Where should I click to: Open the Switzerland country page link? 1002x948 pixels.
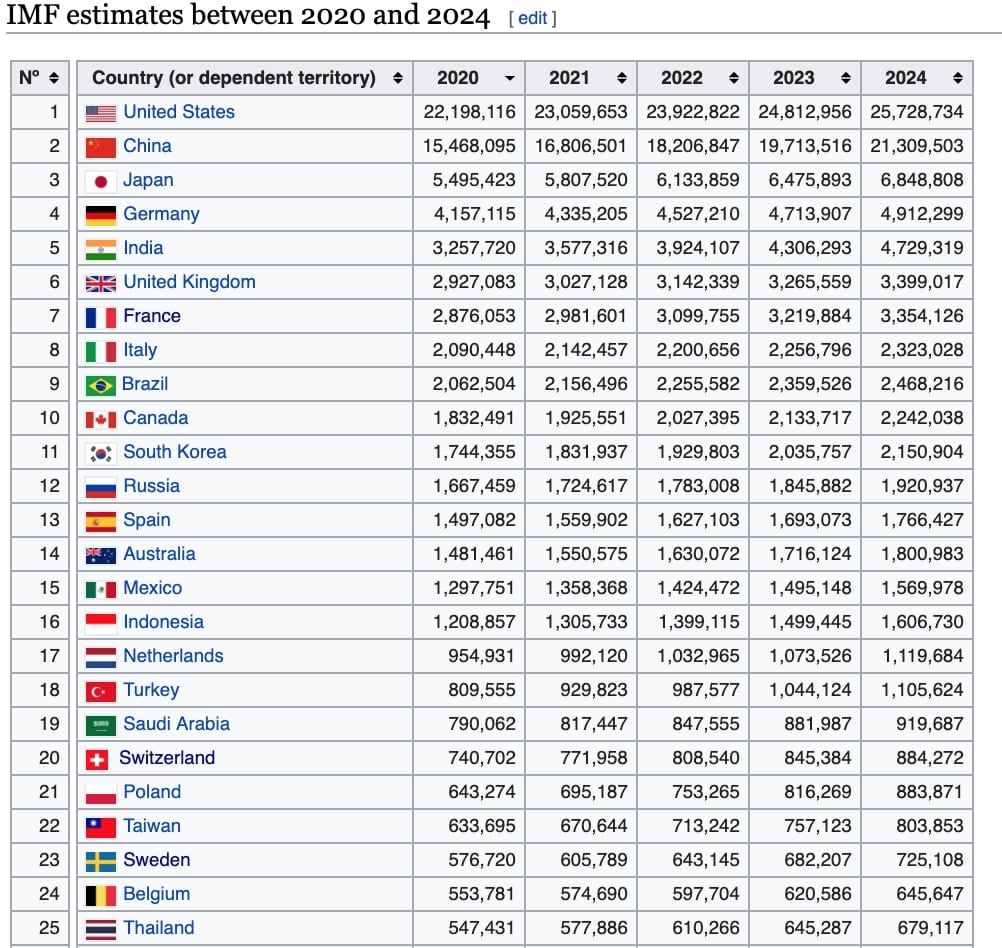pyautogui.click(x=166, y=758)
